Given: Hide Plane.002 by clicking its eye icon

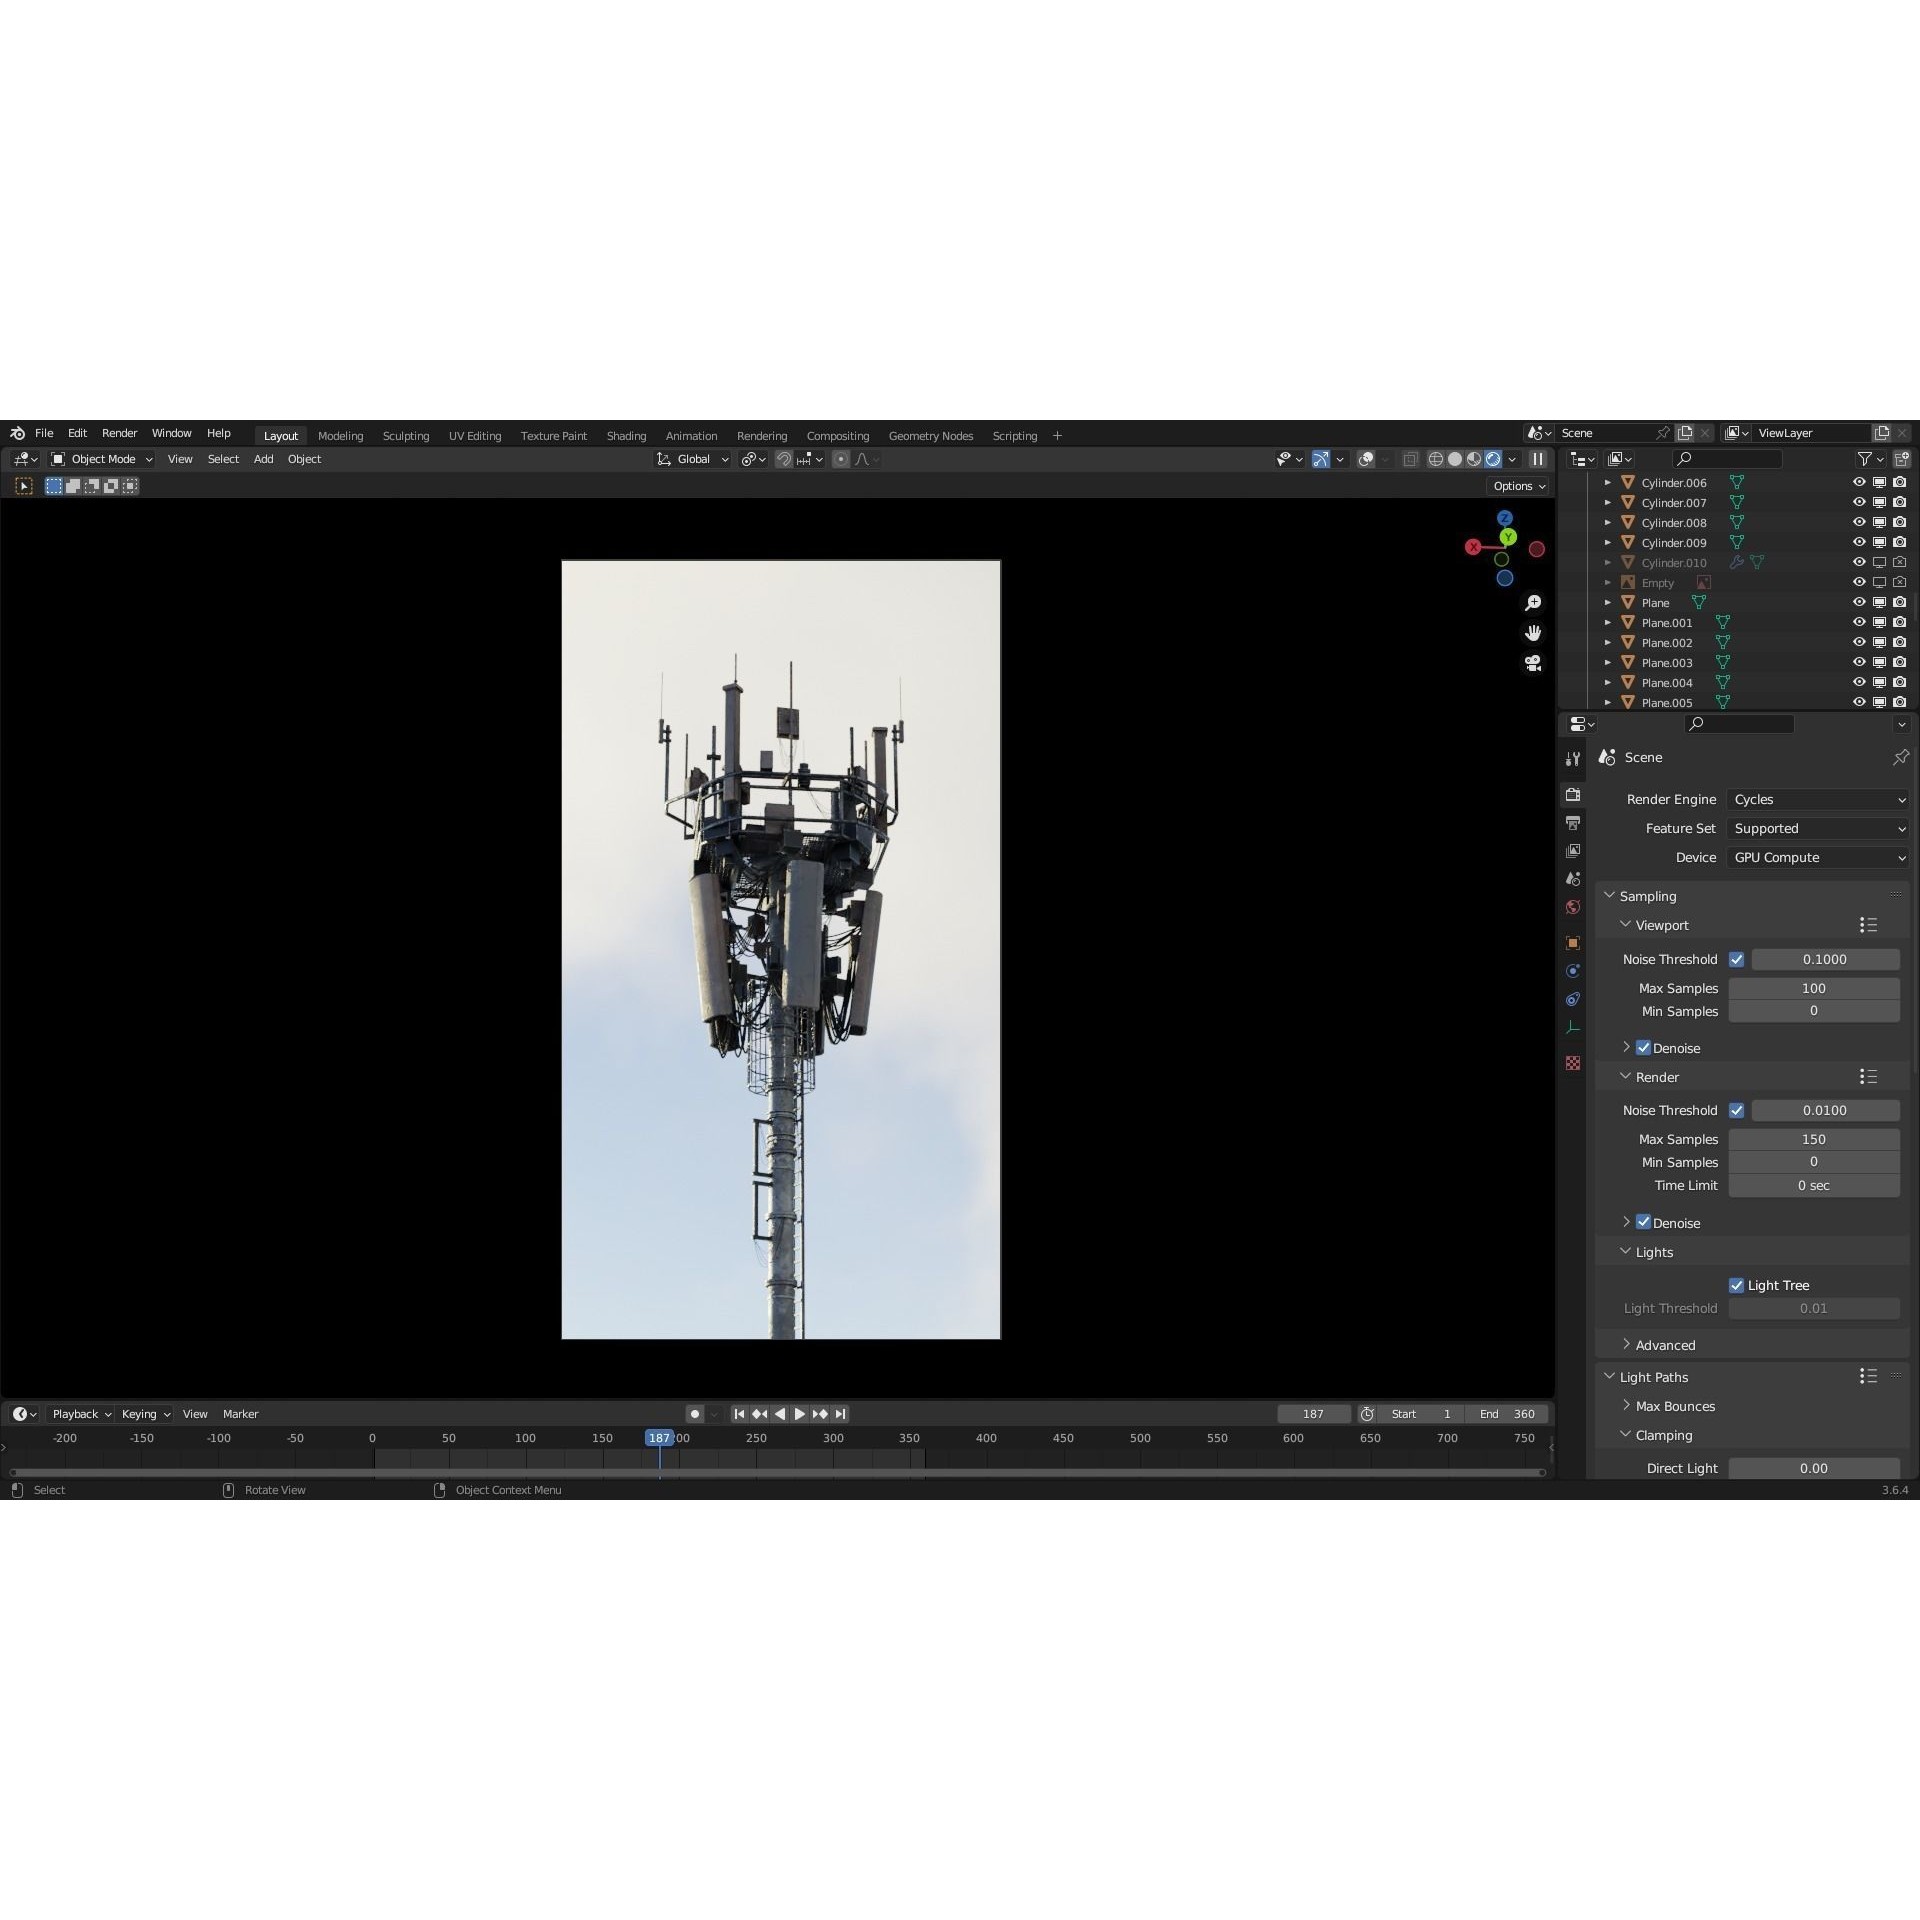Looking at the screenshot, I should click(x=1860, y=643).
